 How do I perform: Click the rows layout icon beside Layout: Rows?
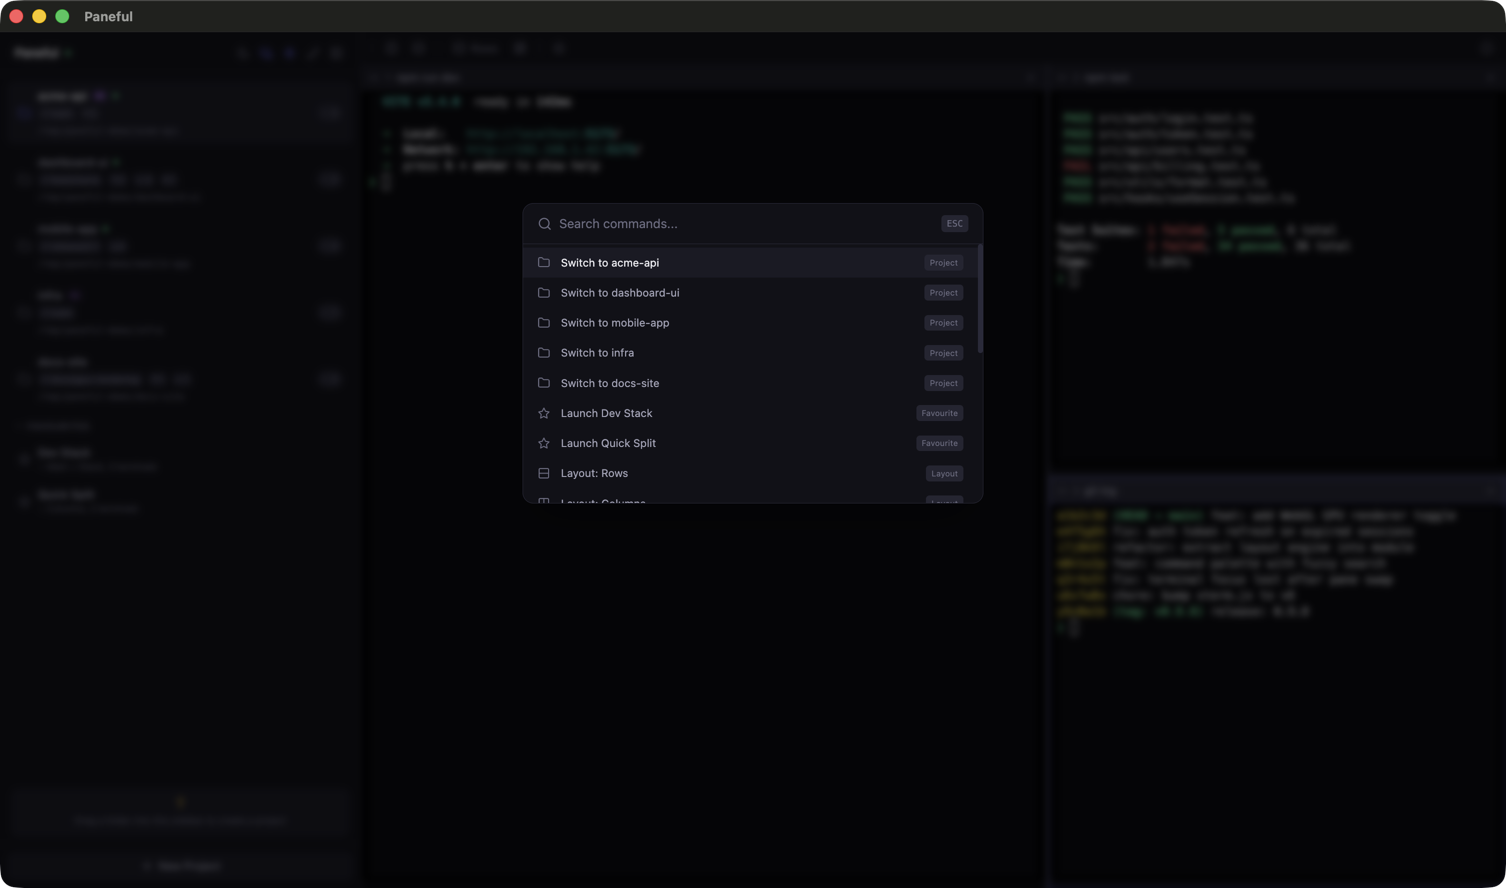pos(544,473)
